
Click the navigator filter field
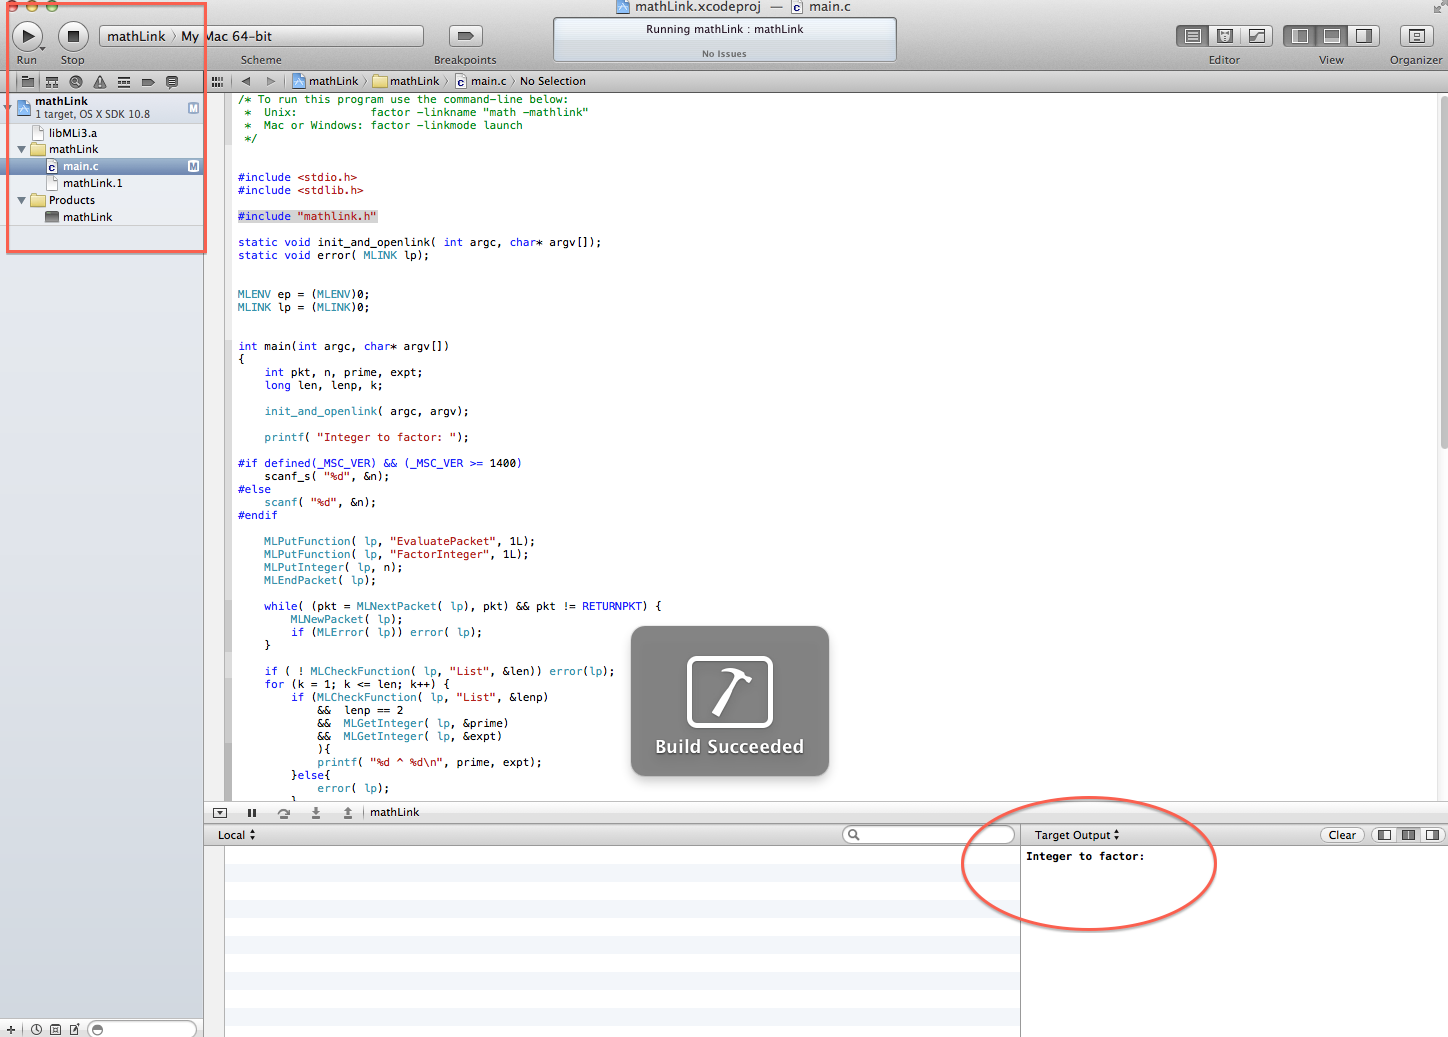coord(142,1029)
